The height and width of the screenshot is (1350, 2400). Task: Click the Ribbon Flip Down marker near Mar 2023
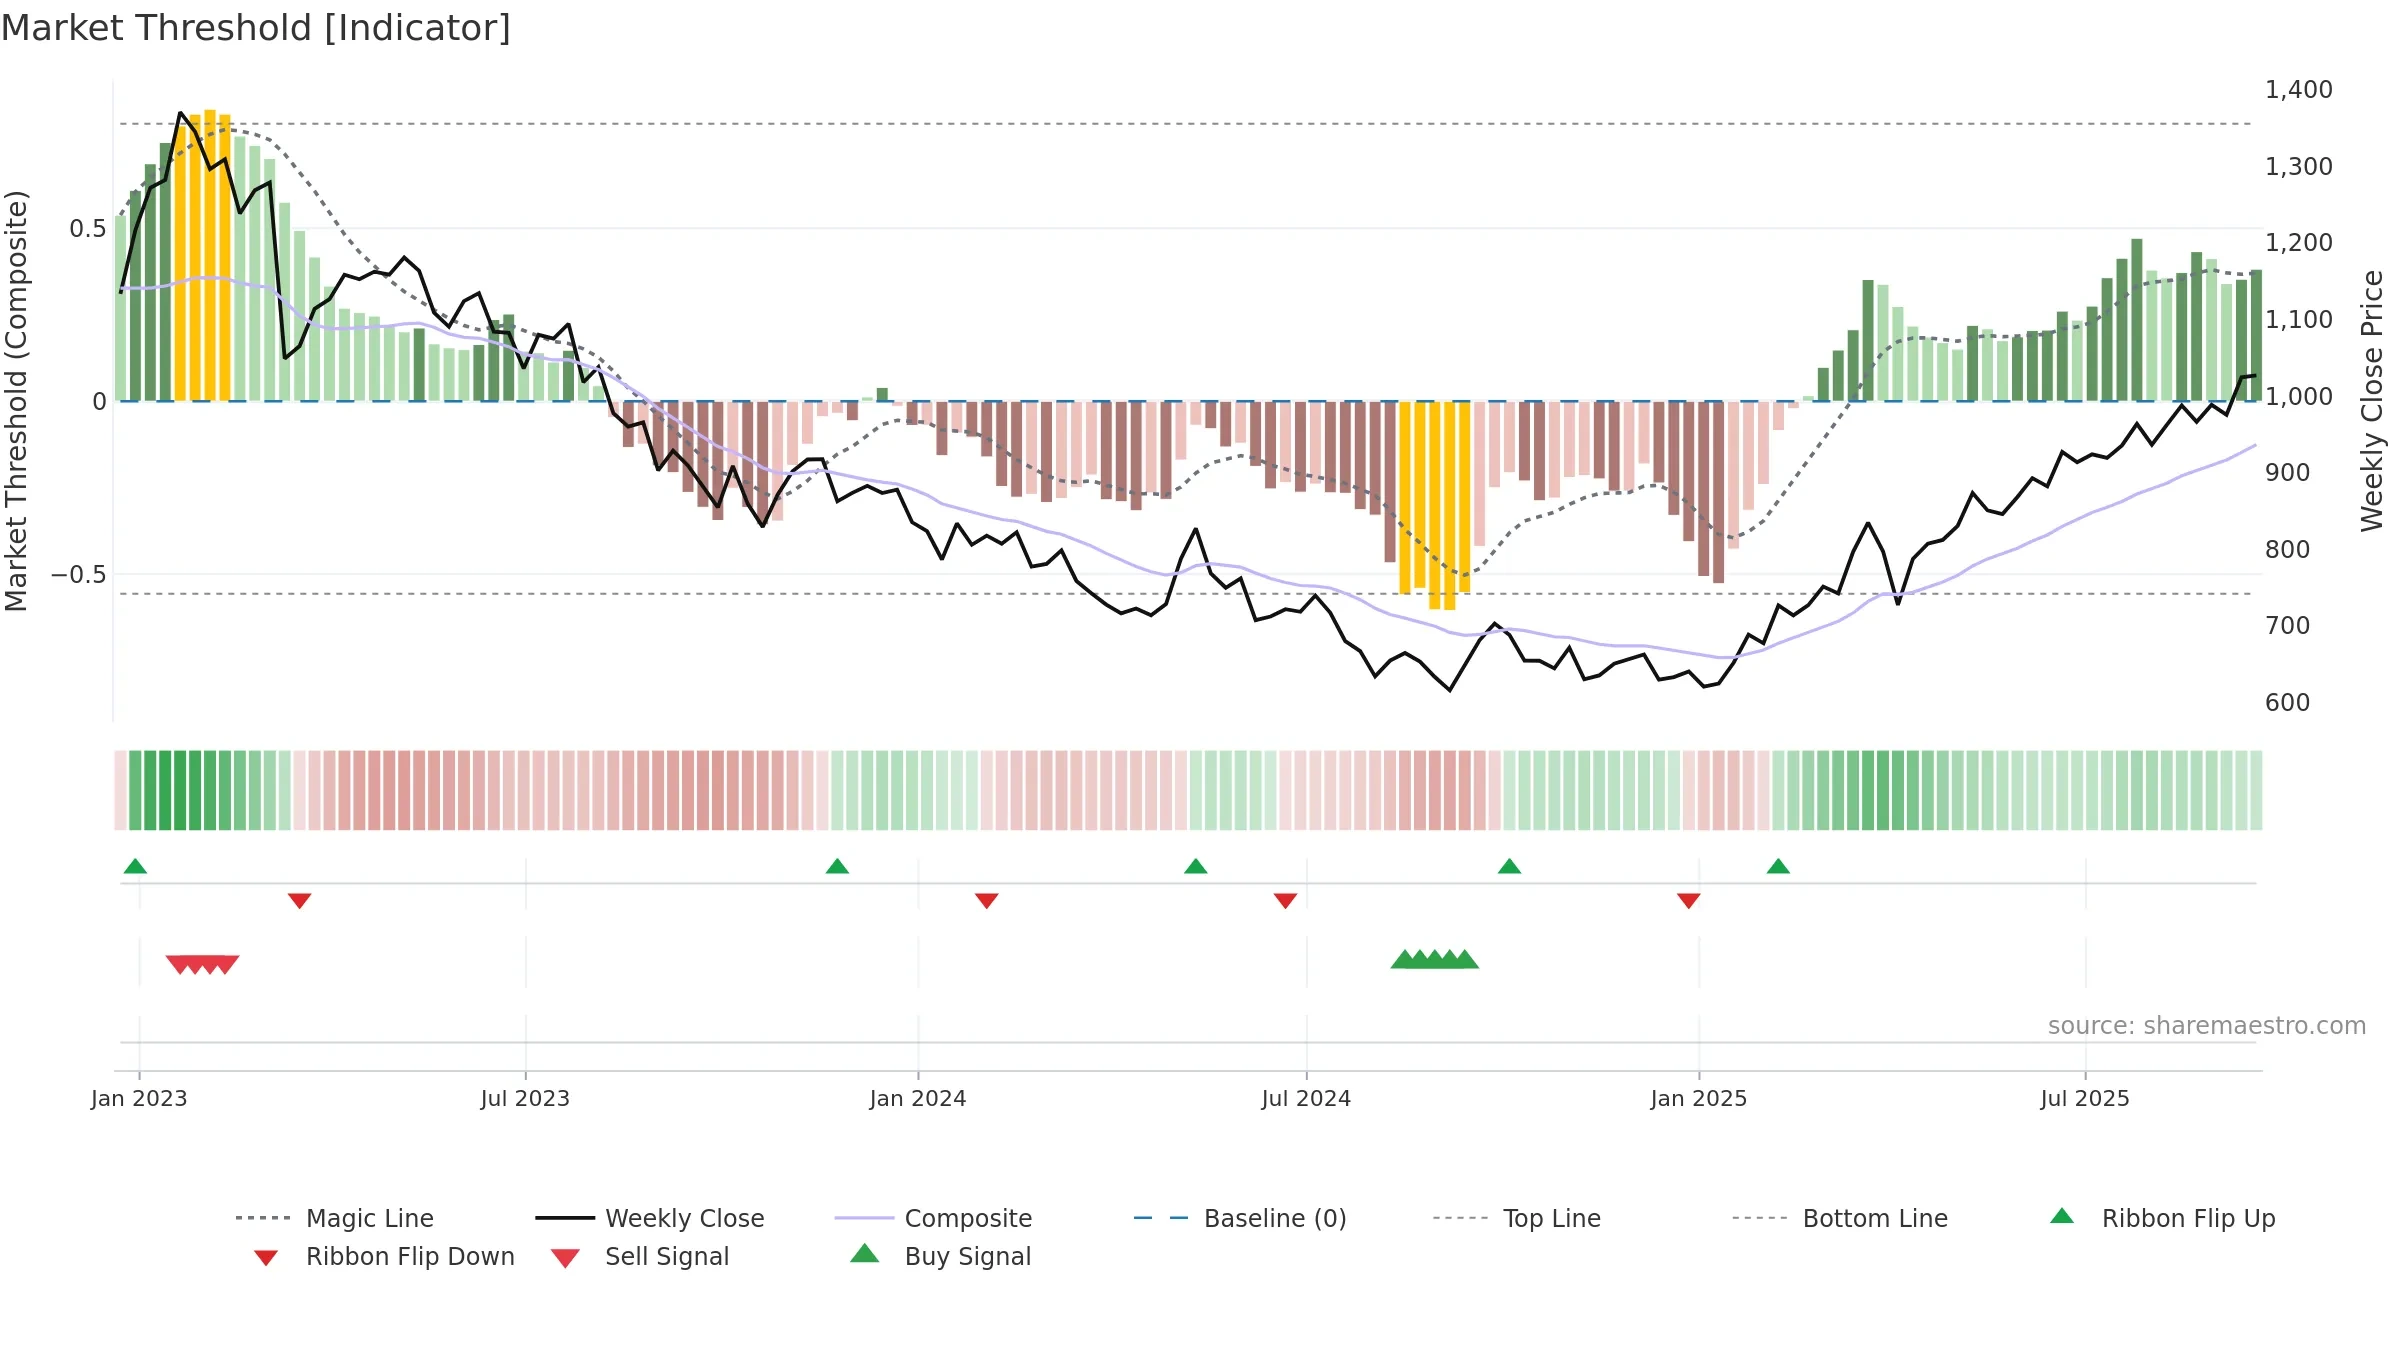[x=299, y=901]
